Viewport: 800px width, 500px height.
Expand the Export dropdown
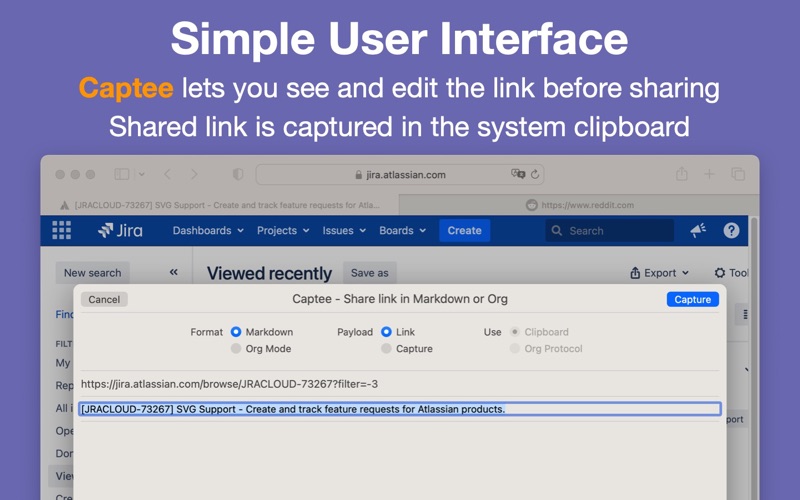pos(659,273)
